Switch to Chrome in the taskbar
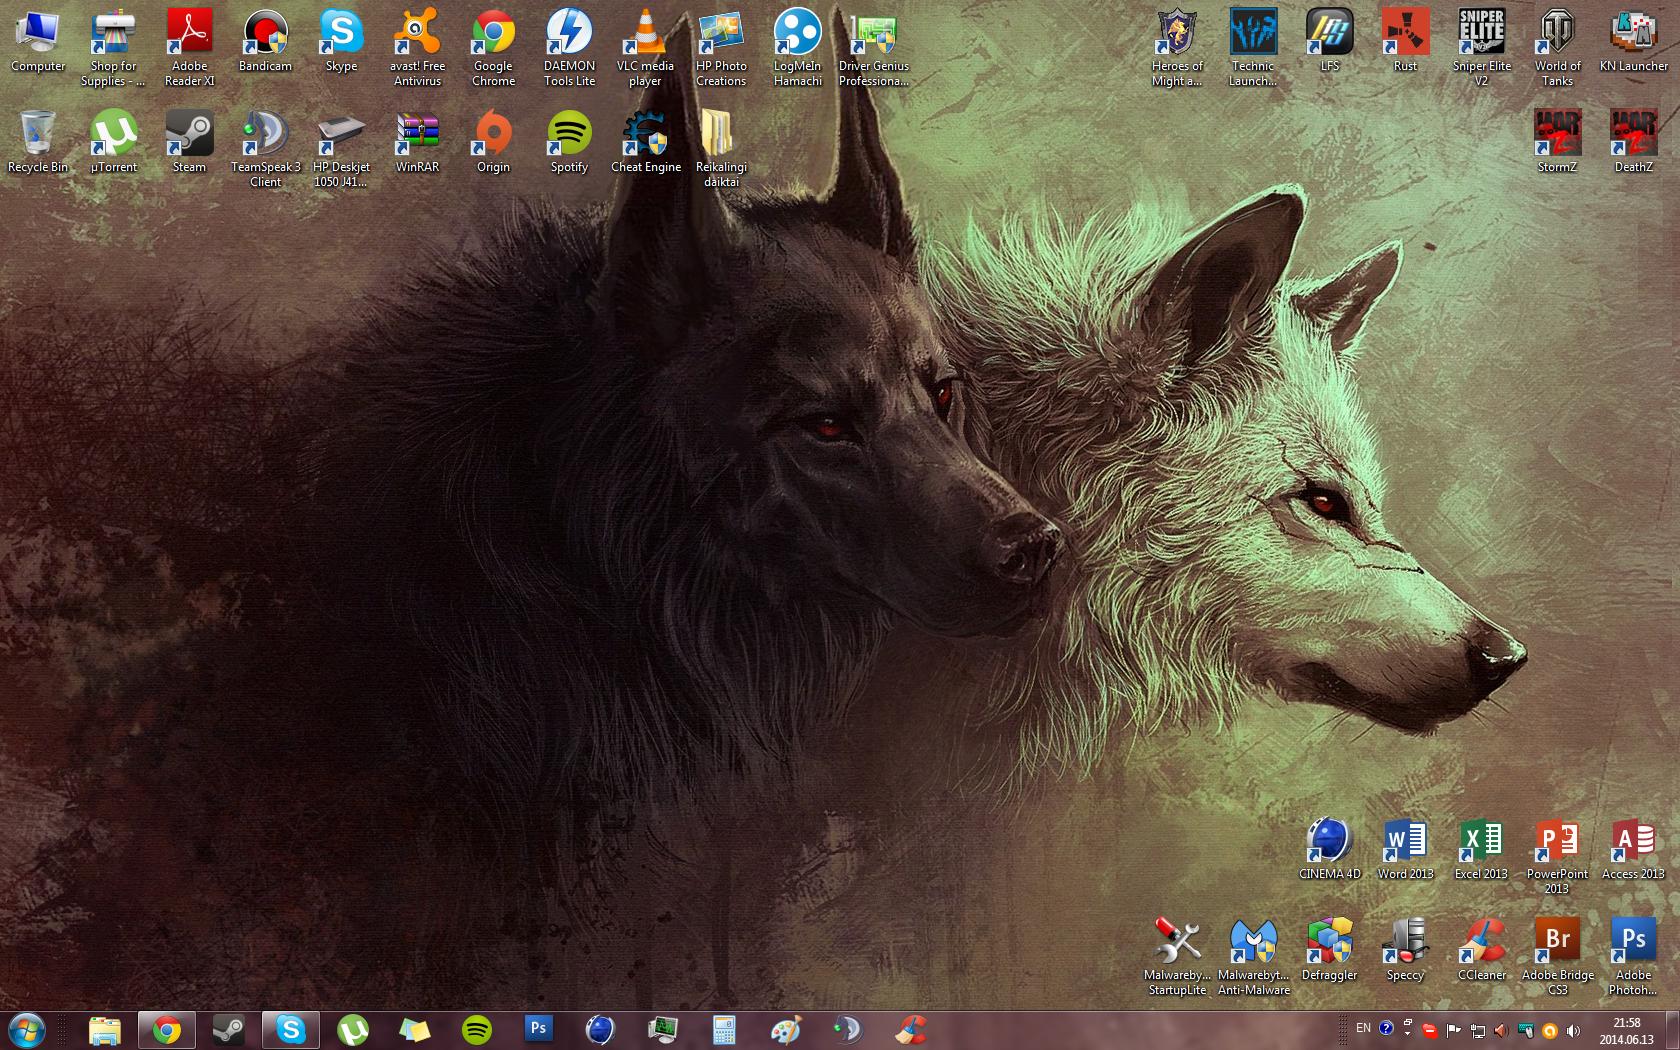1680x1050 pixels. 167,1030
